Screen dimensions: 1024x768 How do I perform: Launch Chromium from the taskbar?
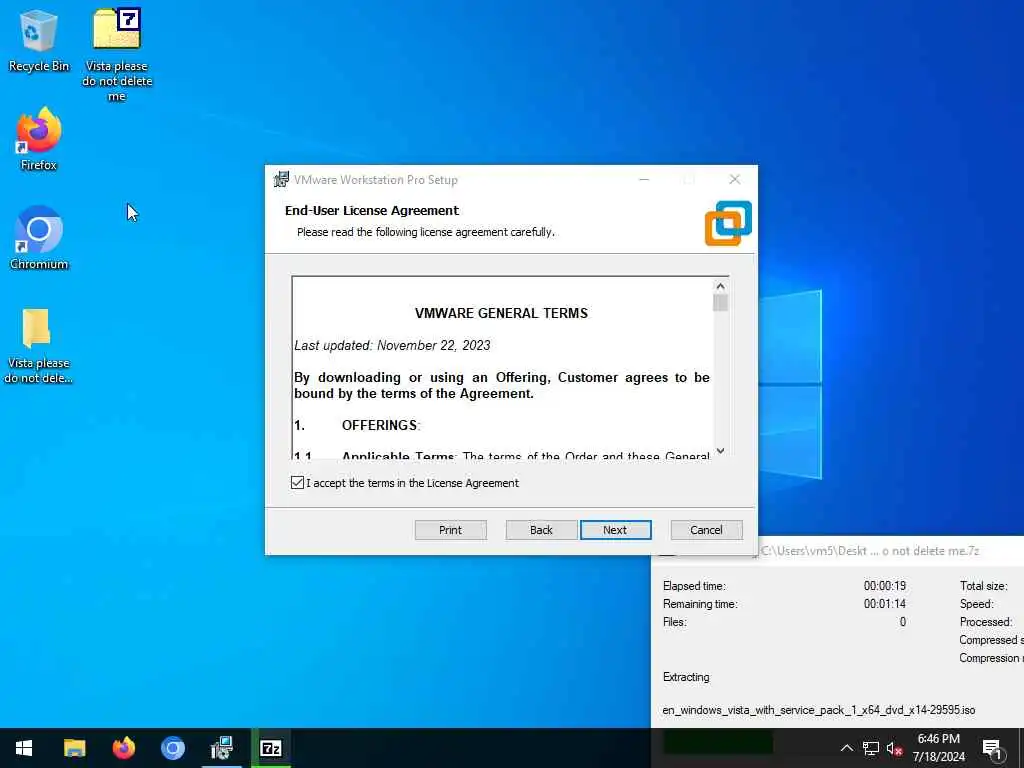tap(173, 748)
